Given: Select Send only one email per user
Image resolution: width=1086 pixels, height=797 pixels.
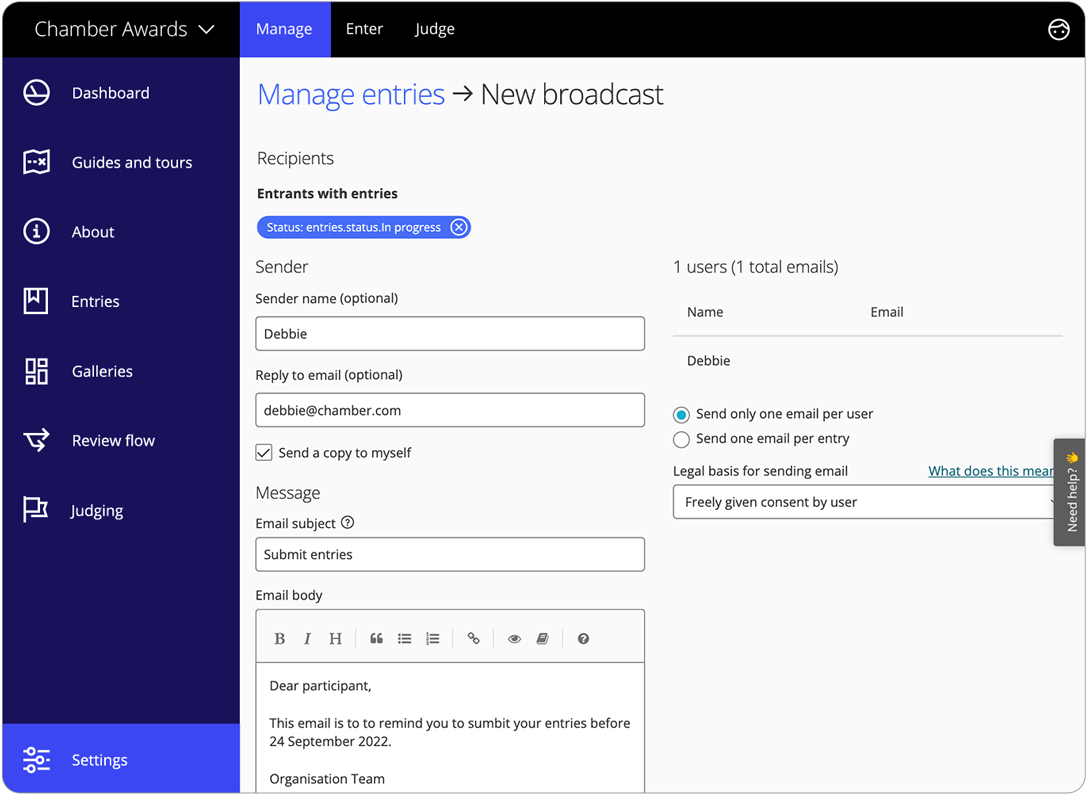Looking at the screenshot, I should [681, 415].
